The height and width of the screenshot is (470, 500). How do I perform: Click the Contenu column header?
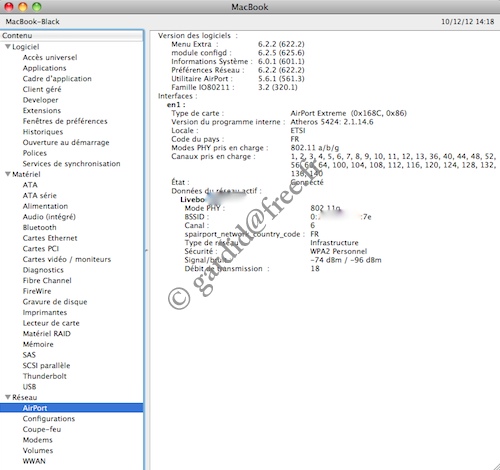pyautogui.click(x=71, y=36)
